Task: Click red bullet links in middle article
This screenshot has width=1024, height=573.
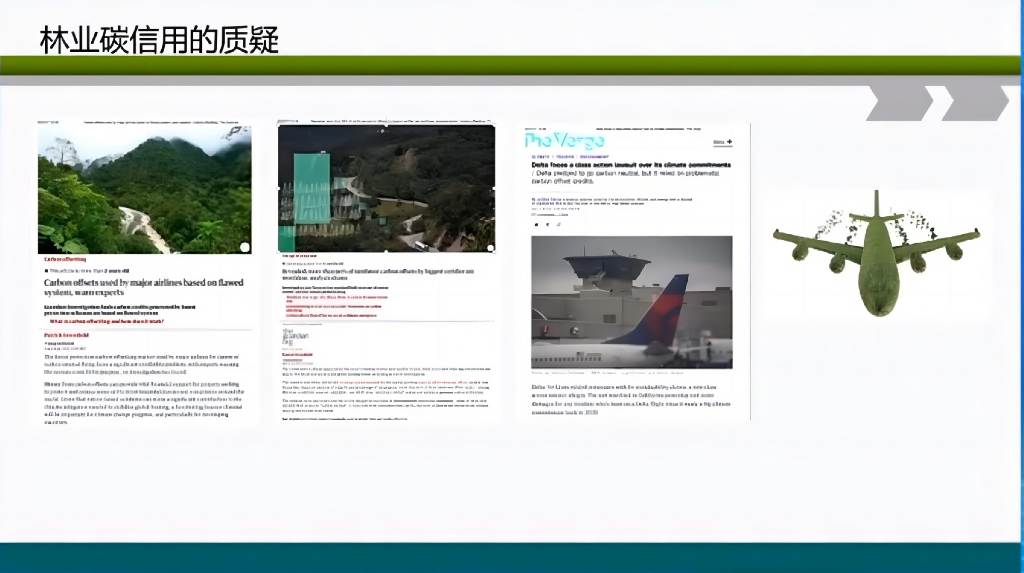Action: [334, 306]
